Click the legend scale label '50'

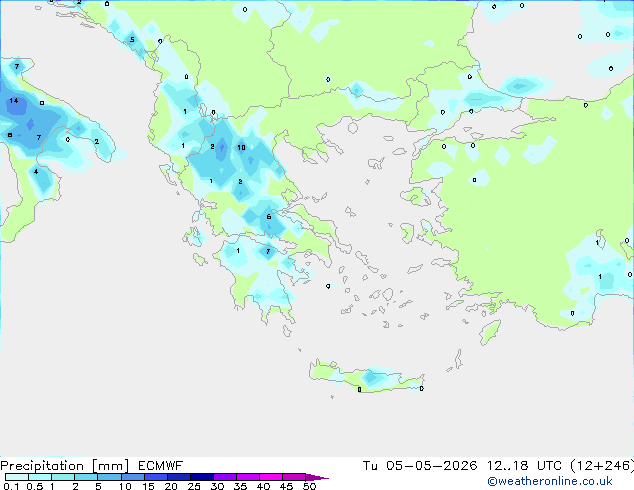pyautogui.click(x=309, y=486)
